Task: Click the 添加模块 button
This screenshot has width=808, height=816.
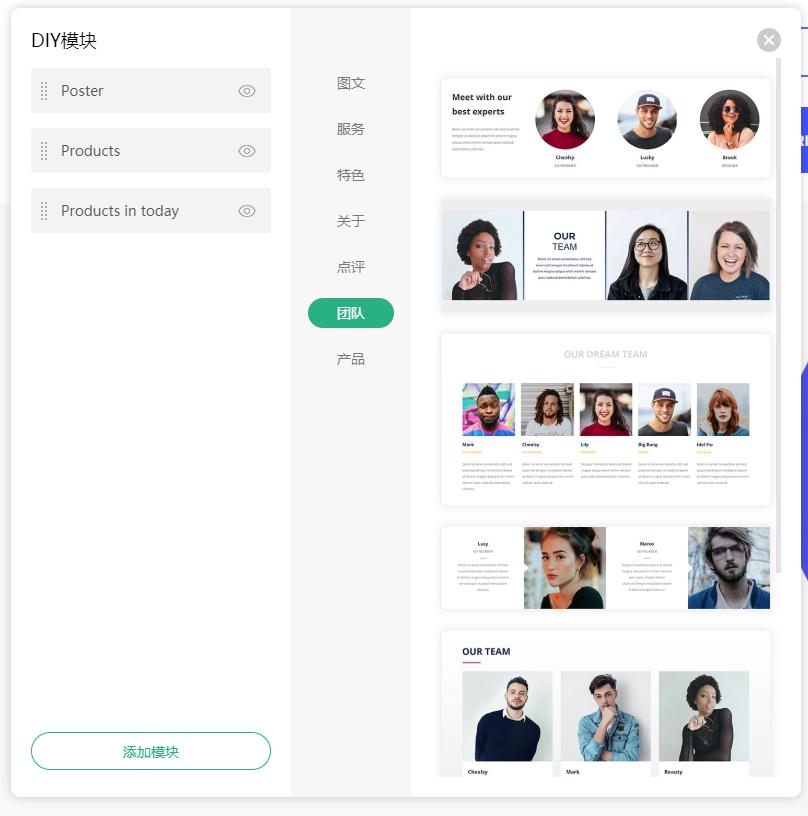Action: pos(151,751)
